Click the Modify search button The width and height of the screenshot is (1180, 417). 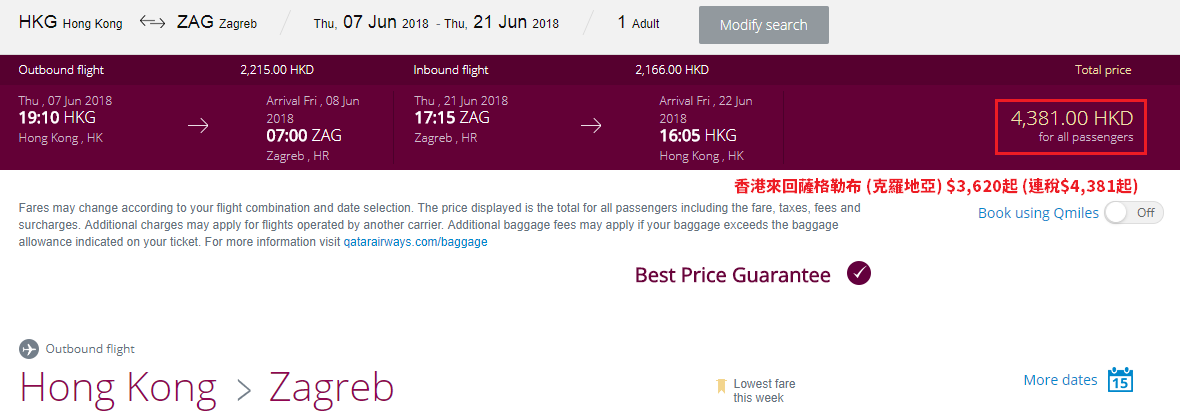point(764,25)
